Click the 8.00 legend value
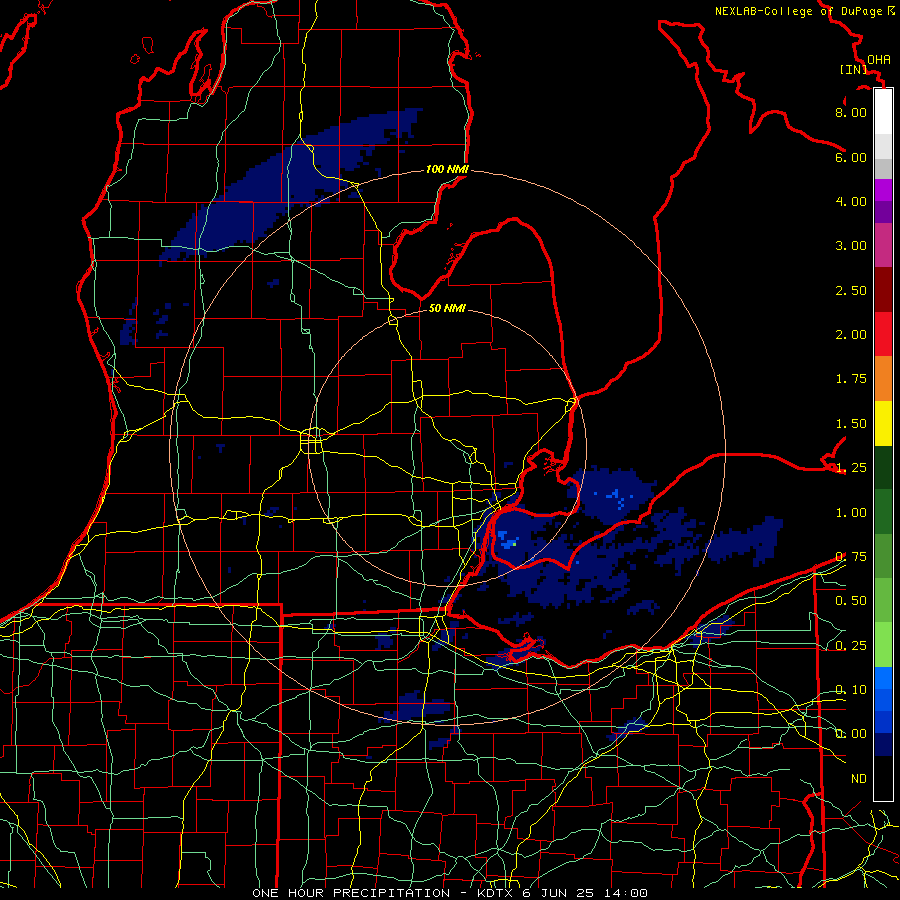This screenshot has width=900, height=900. 851,112
